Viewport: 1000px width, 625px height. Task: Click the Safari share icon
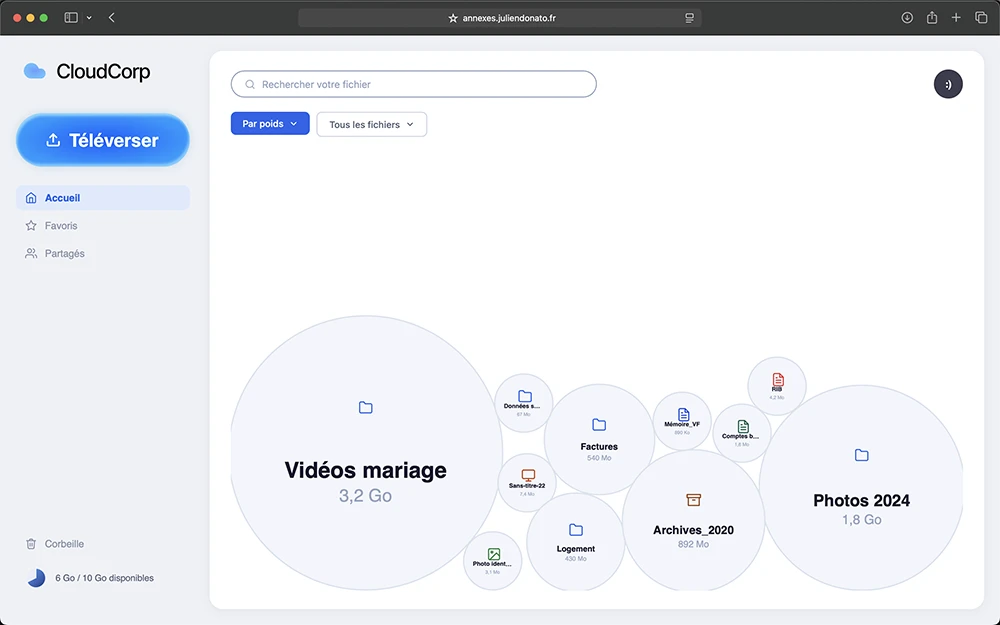(932, 18)
